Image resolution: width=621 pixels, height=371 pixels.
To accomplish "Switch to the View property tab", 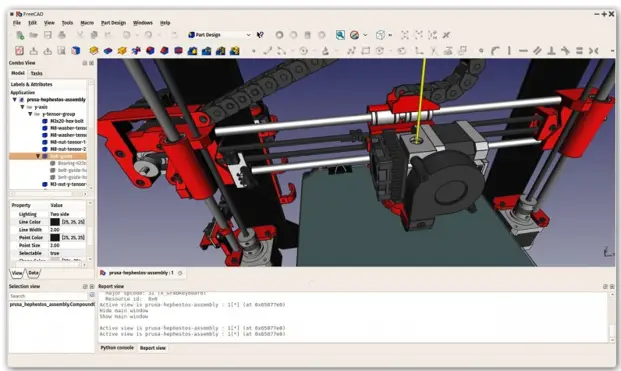I will [x=17, y=273].
